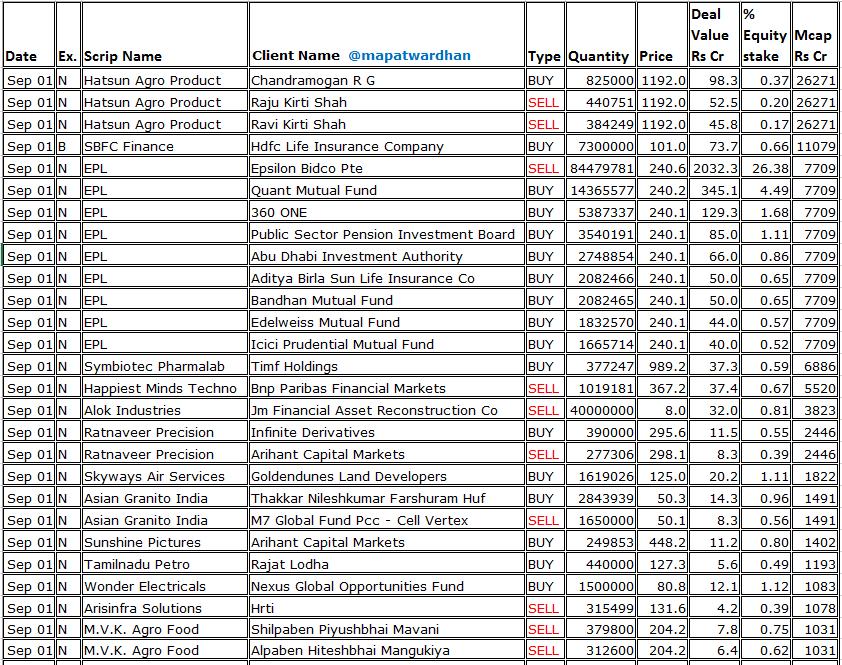This screenshot has width=842, height=665.
Task: Select the 'Sunshine Pictures' scrip cell
Action: [x=165, y=543]
